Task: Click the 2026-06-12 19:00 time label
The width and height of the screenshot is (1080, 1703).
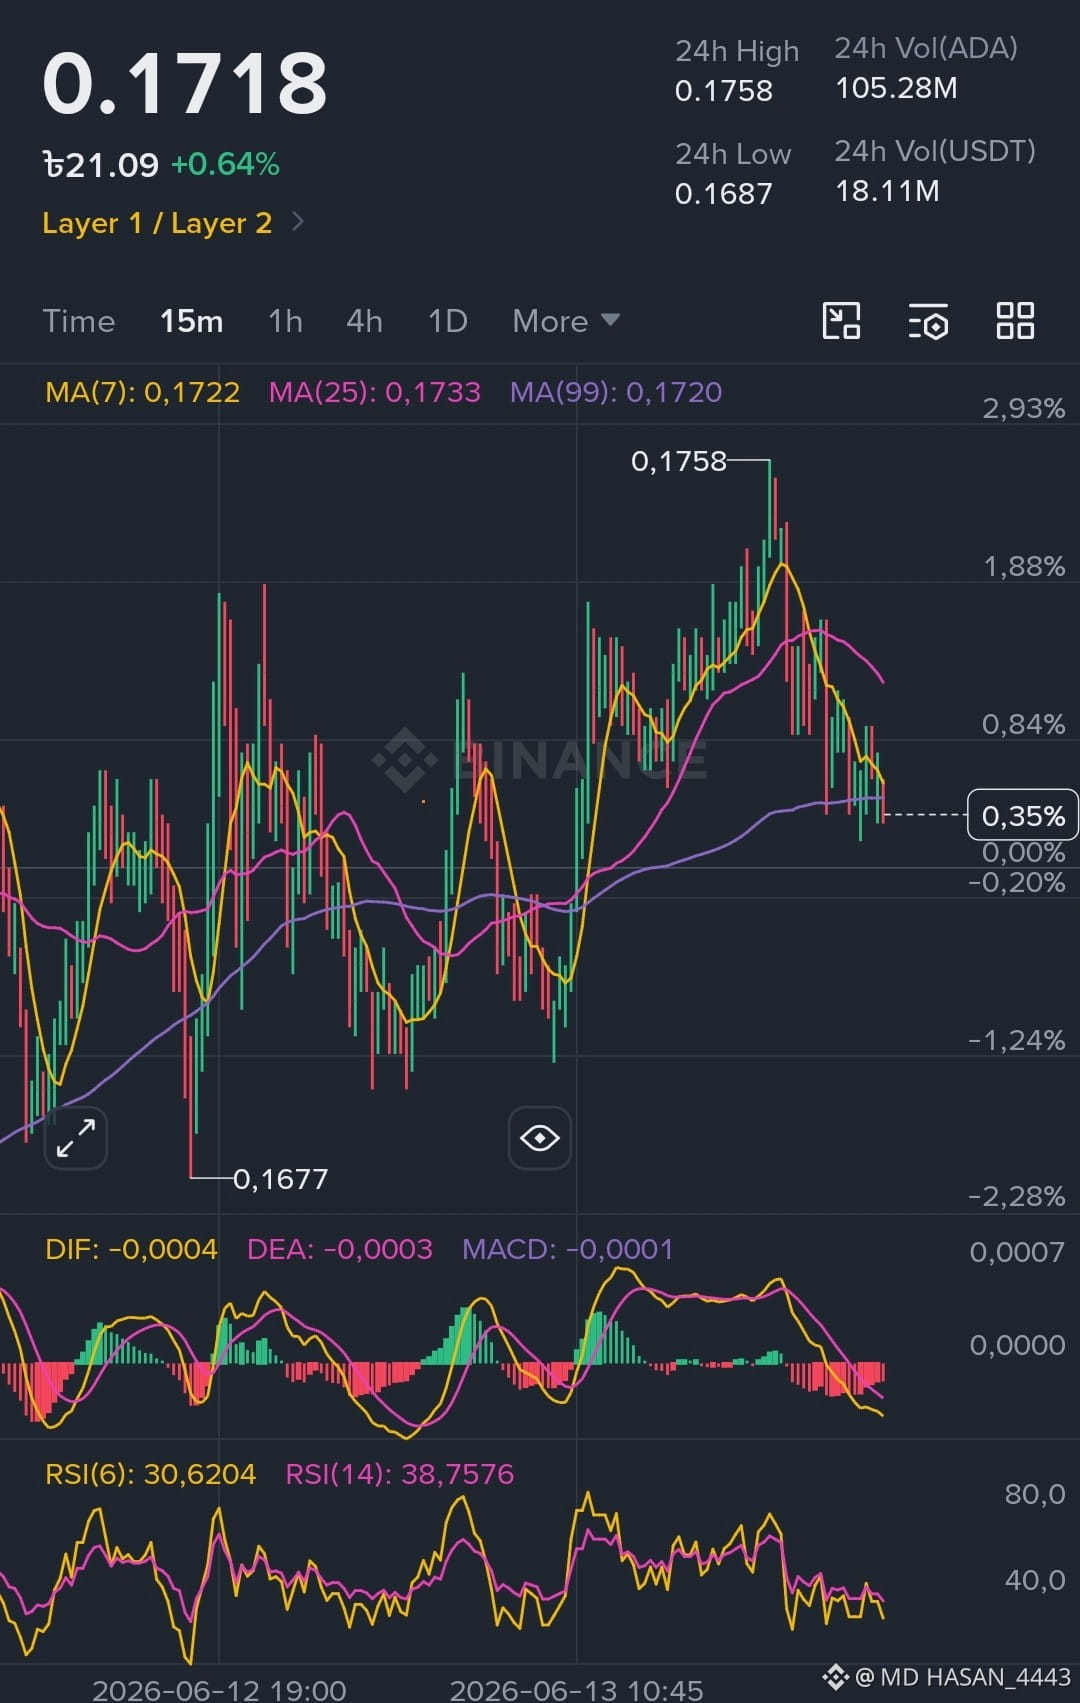Action: tap(219, 1690)
